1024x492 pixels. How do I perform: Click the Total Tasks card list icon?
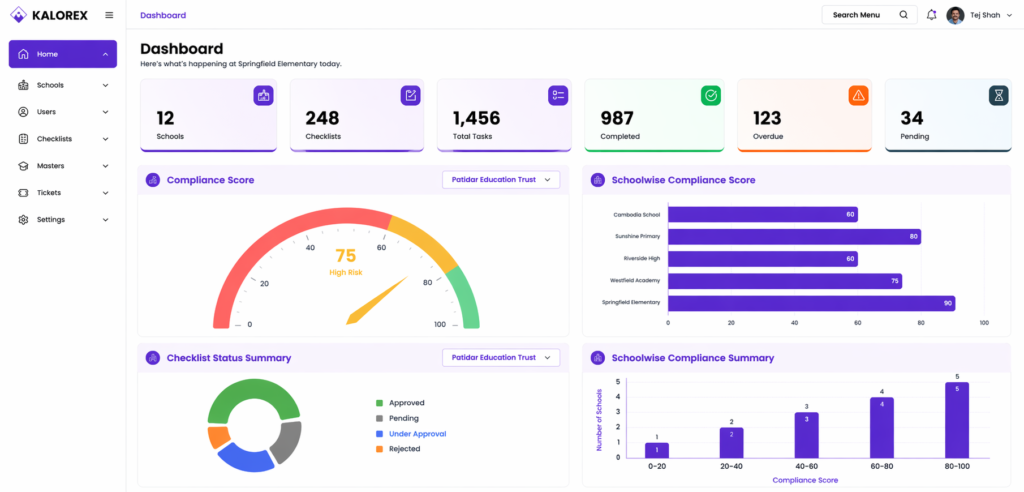pos(558,95)
